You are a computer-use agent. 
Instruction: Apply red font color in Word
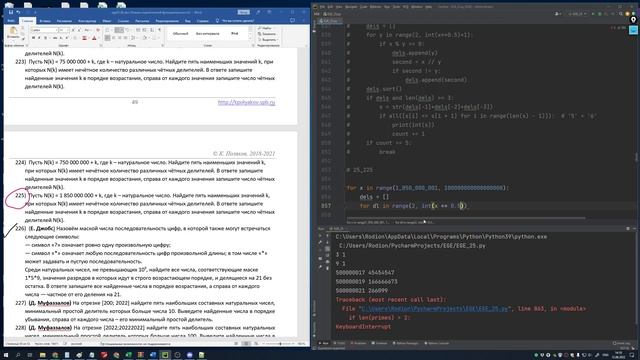[x=94, y=38]
